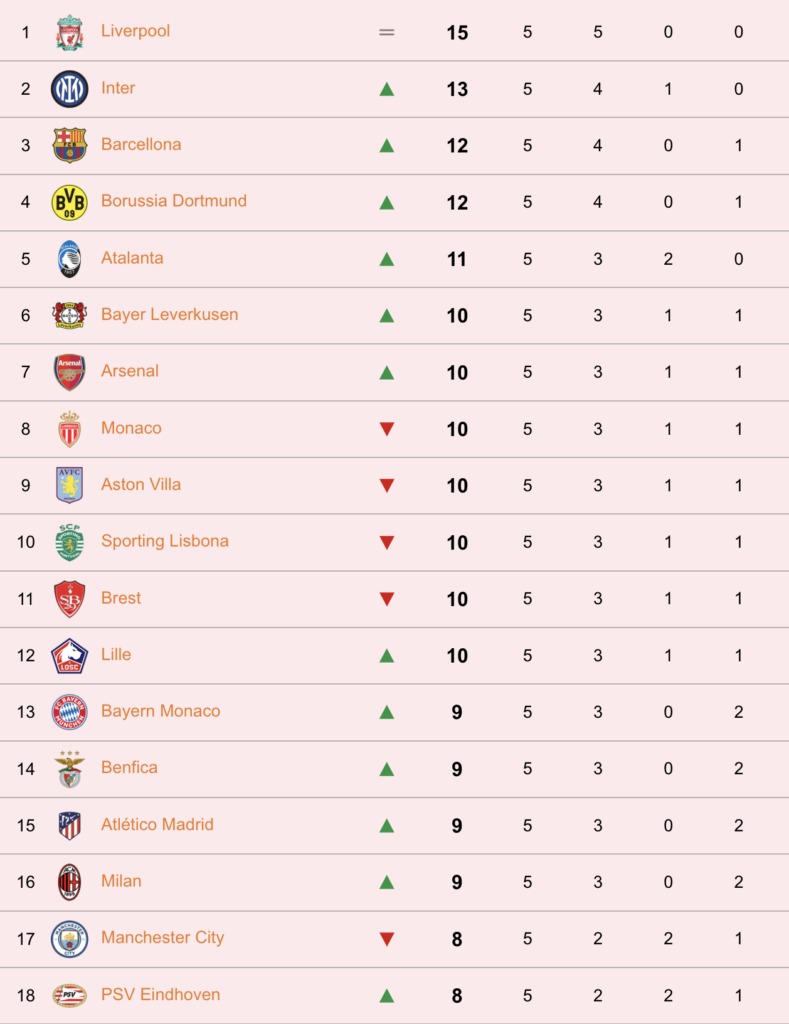
Task: Click the Inter club logo
Action: tap(69, 89)
